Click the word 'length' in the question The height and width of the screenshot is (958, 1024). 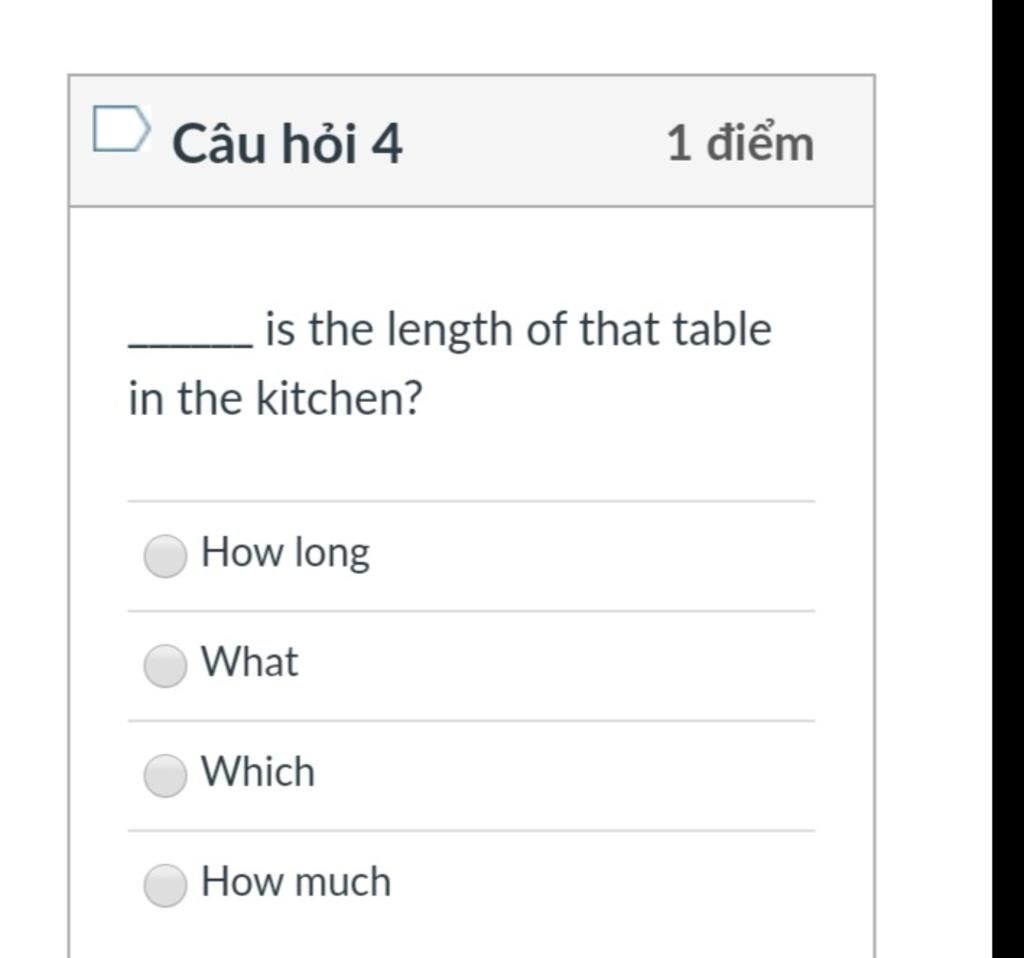click(x=450, y=331)
